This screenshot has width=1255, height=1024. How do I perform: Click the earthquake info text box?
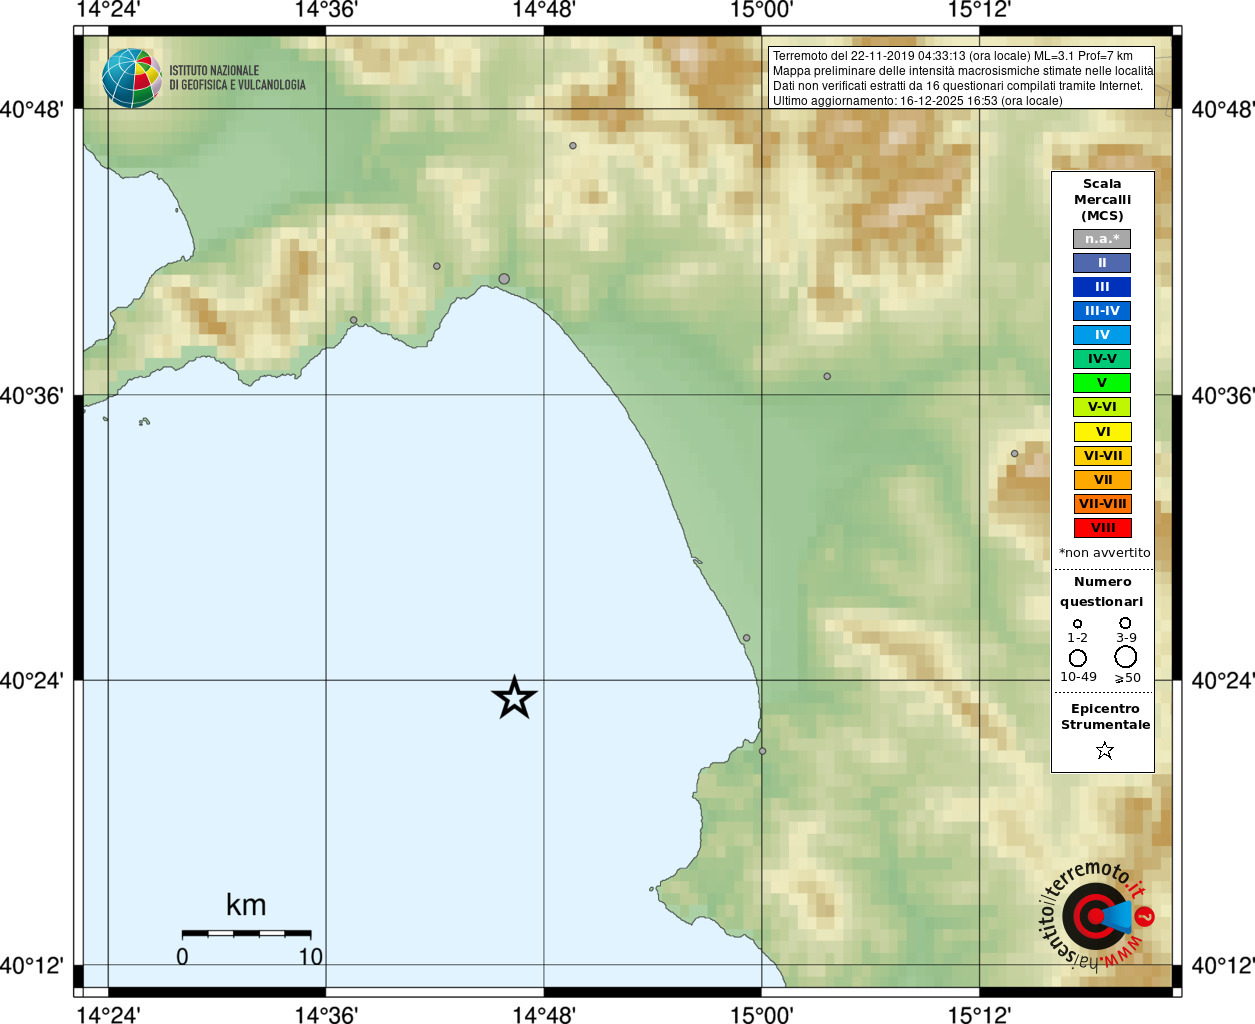(x=961, y=78)
